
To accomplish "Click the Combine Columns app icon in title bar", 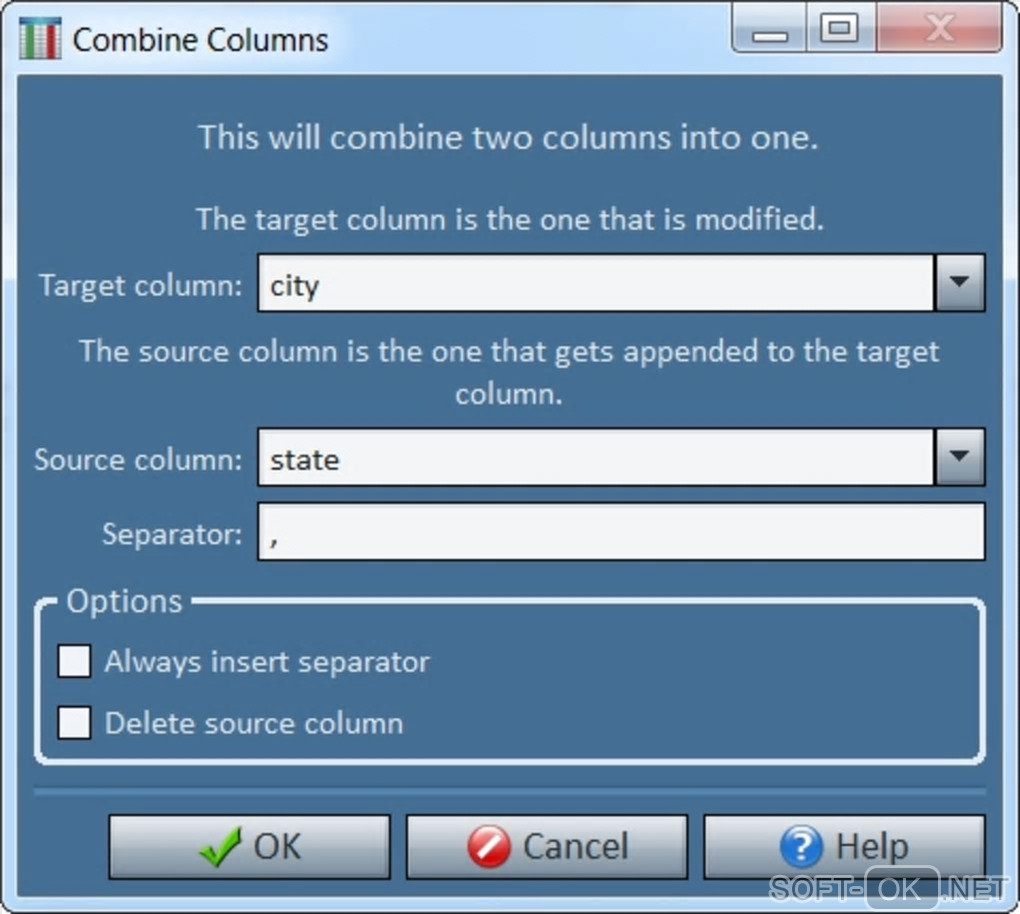I will pos(39,39).
